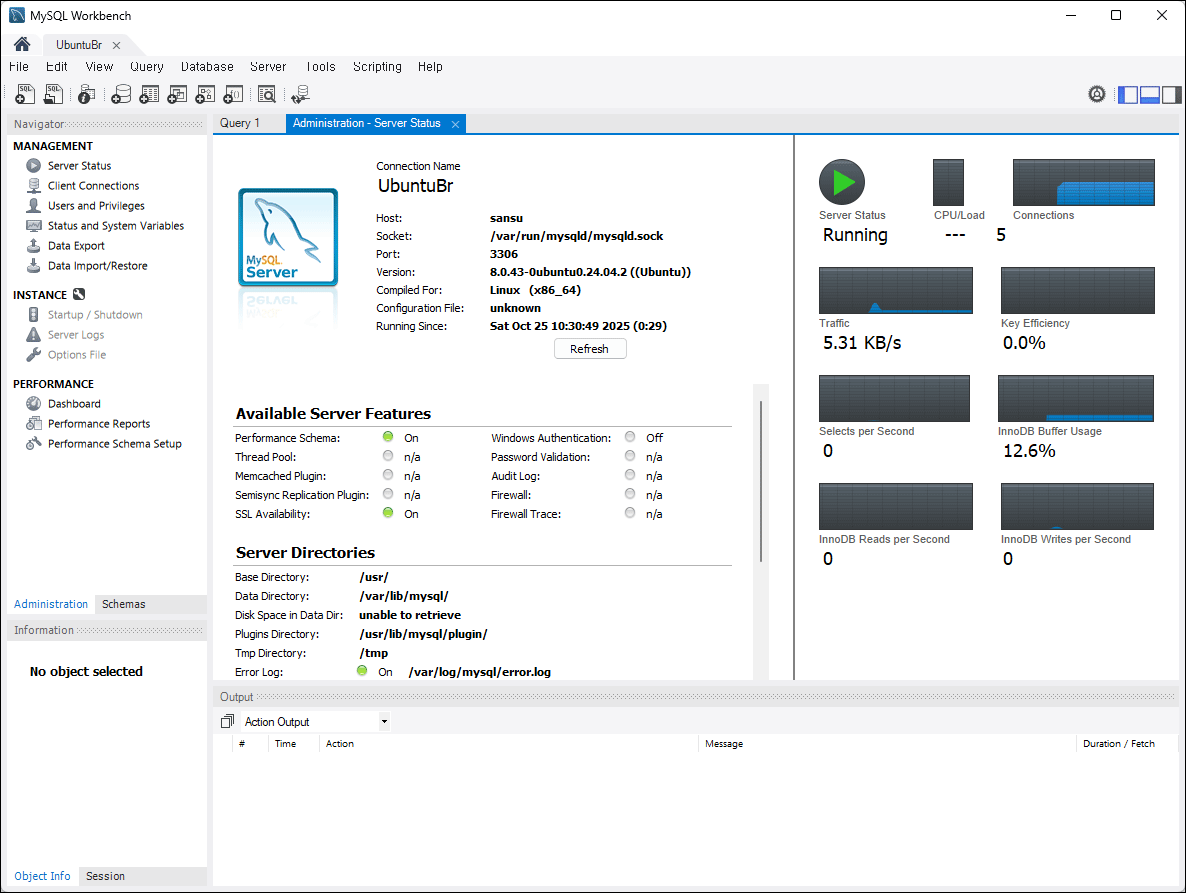Open Server Status in Navigator

tap(79, 166)
